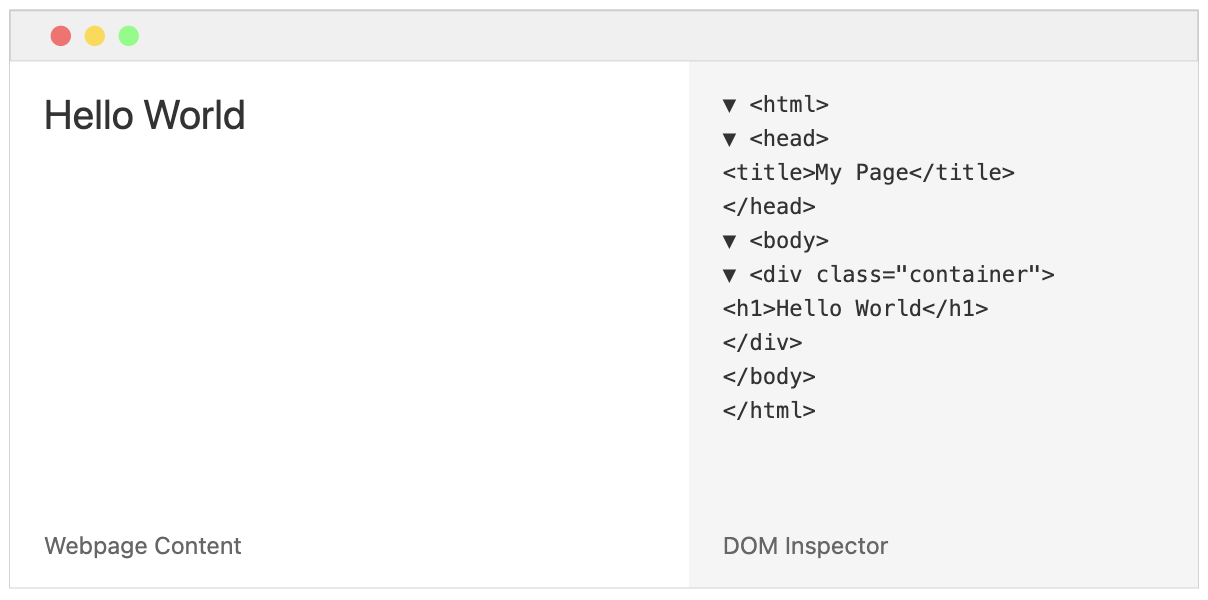Click the green maximize window button
The width and height of the screenshot is (1208, 600).
coord(129,36)
